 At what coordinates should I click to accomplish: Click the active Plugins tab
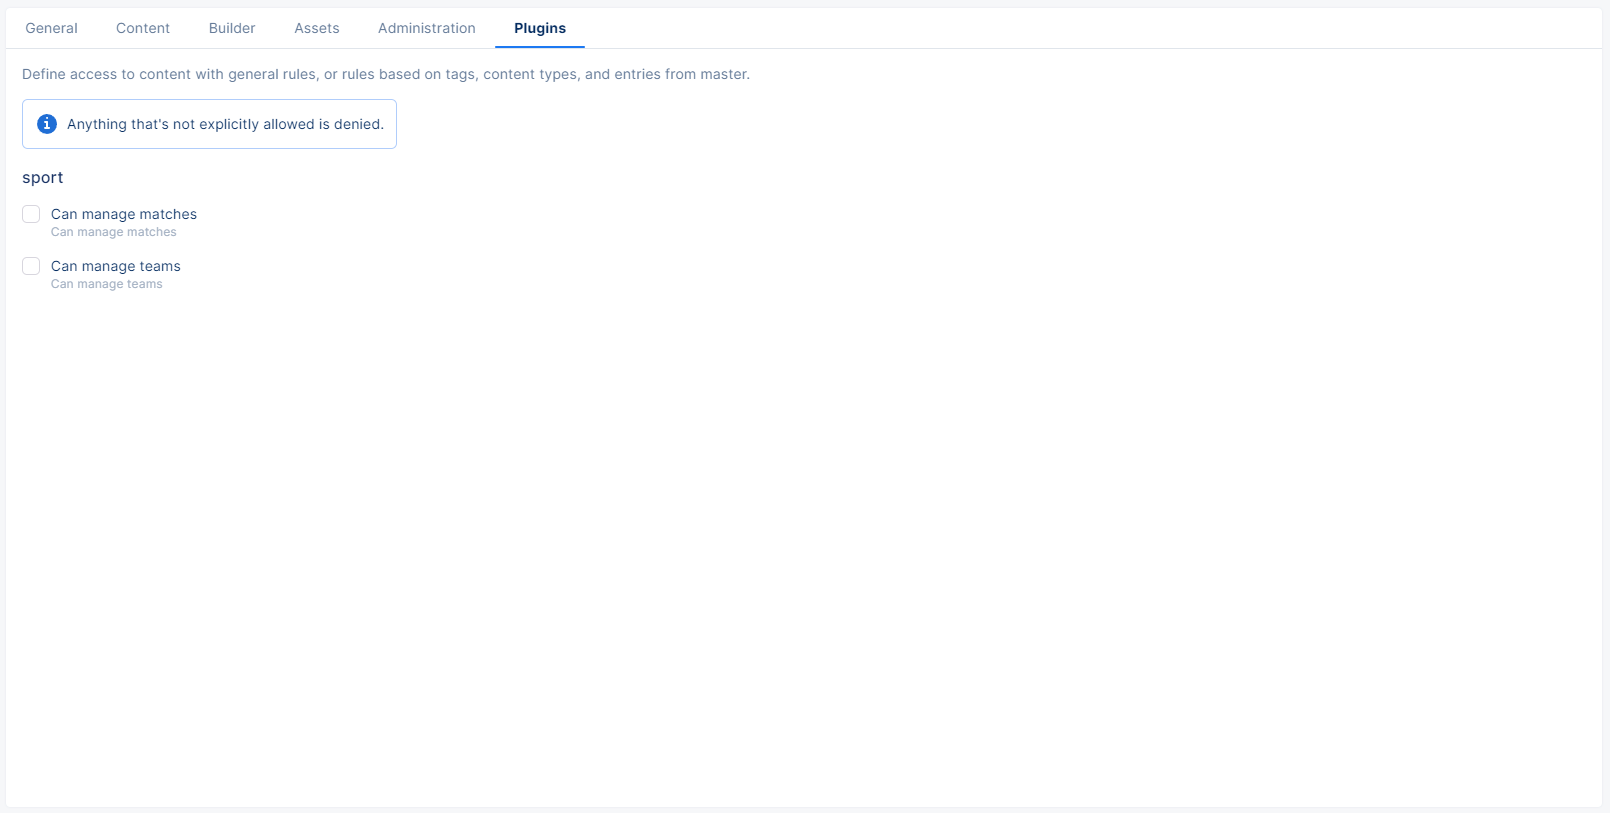tap(540, 28)
